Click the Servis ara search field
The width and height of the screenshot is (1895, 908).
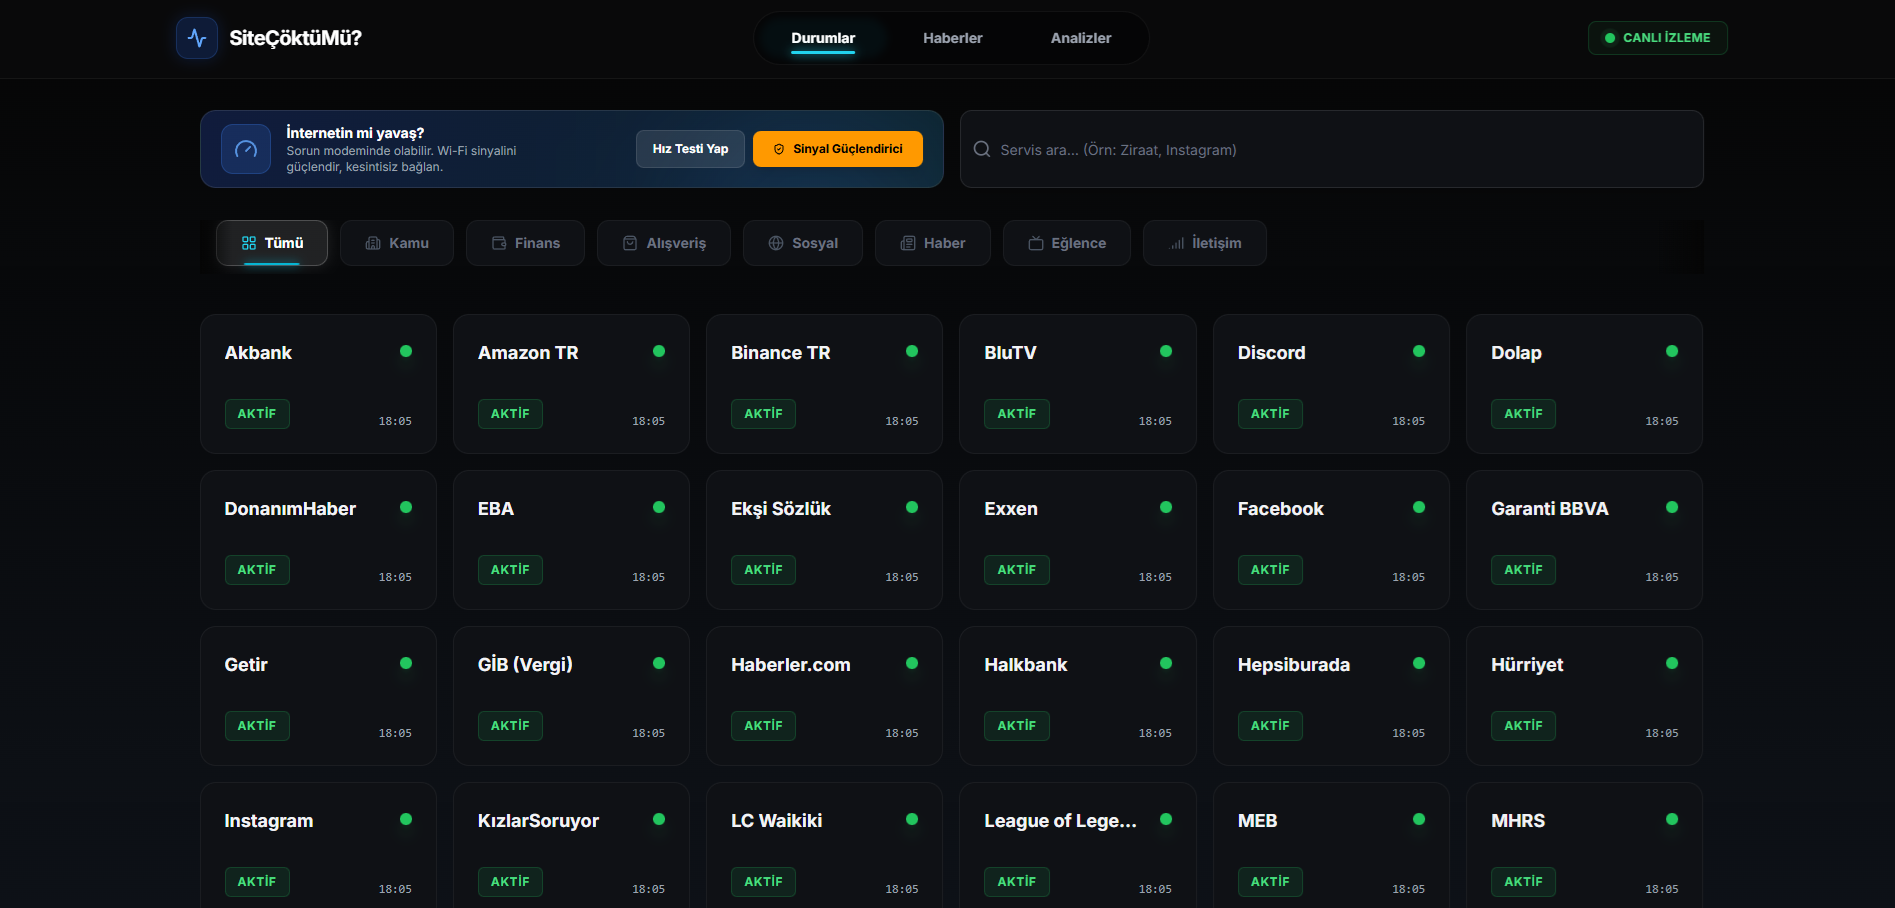(1330, 149)
